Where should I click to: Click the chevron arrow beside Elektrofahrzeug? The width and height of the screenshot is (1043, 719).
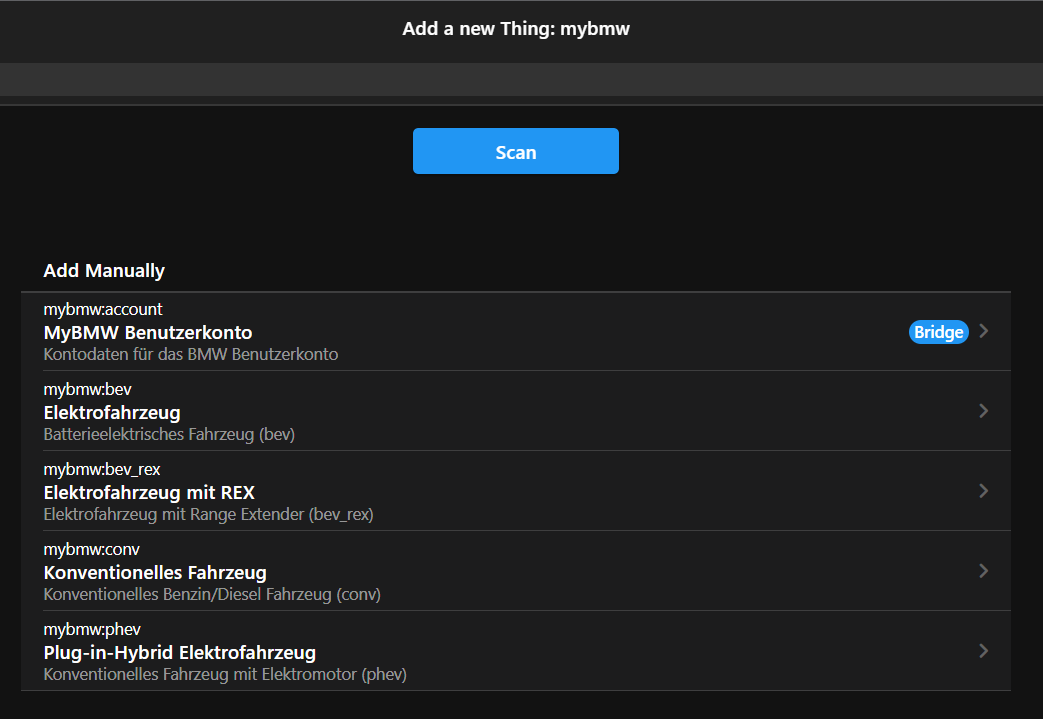[984, 411]
